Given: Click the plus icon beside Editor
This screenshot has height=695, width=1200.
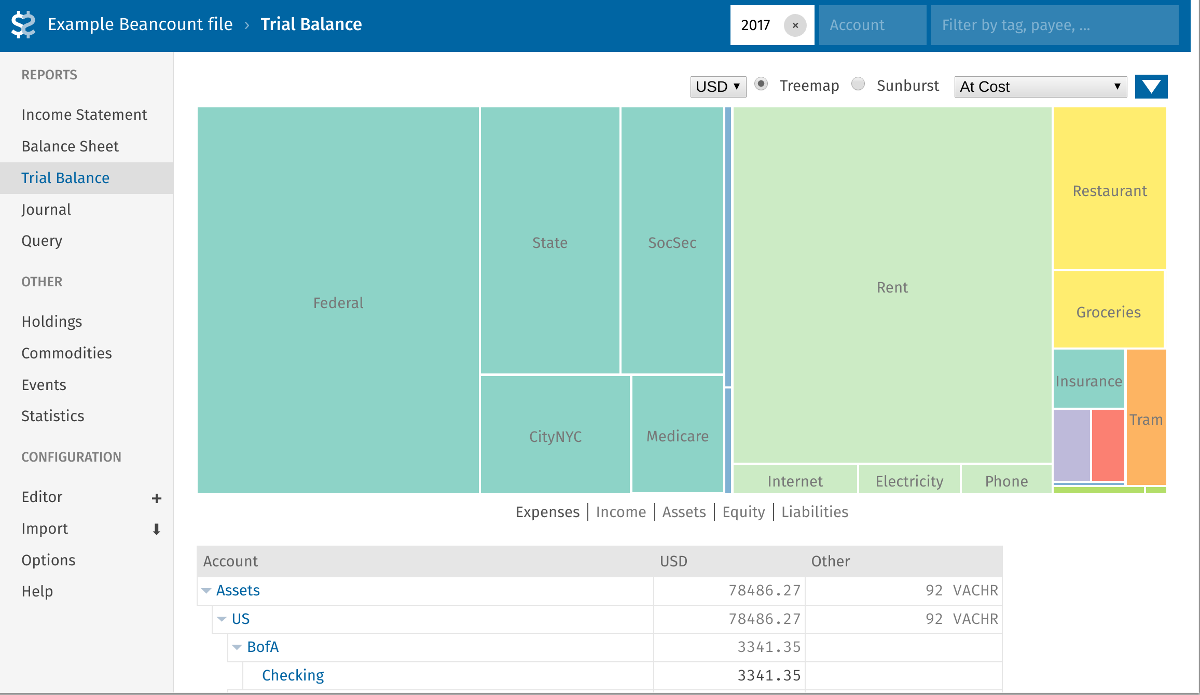Looking at the screenshot, I should 156,498.
